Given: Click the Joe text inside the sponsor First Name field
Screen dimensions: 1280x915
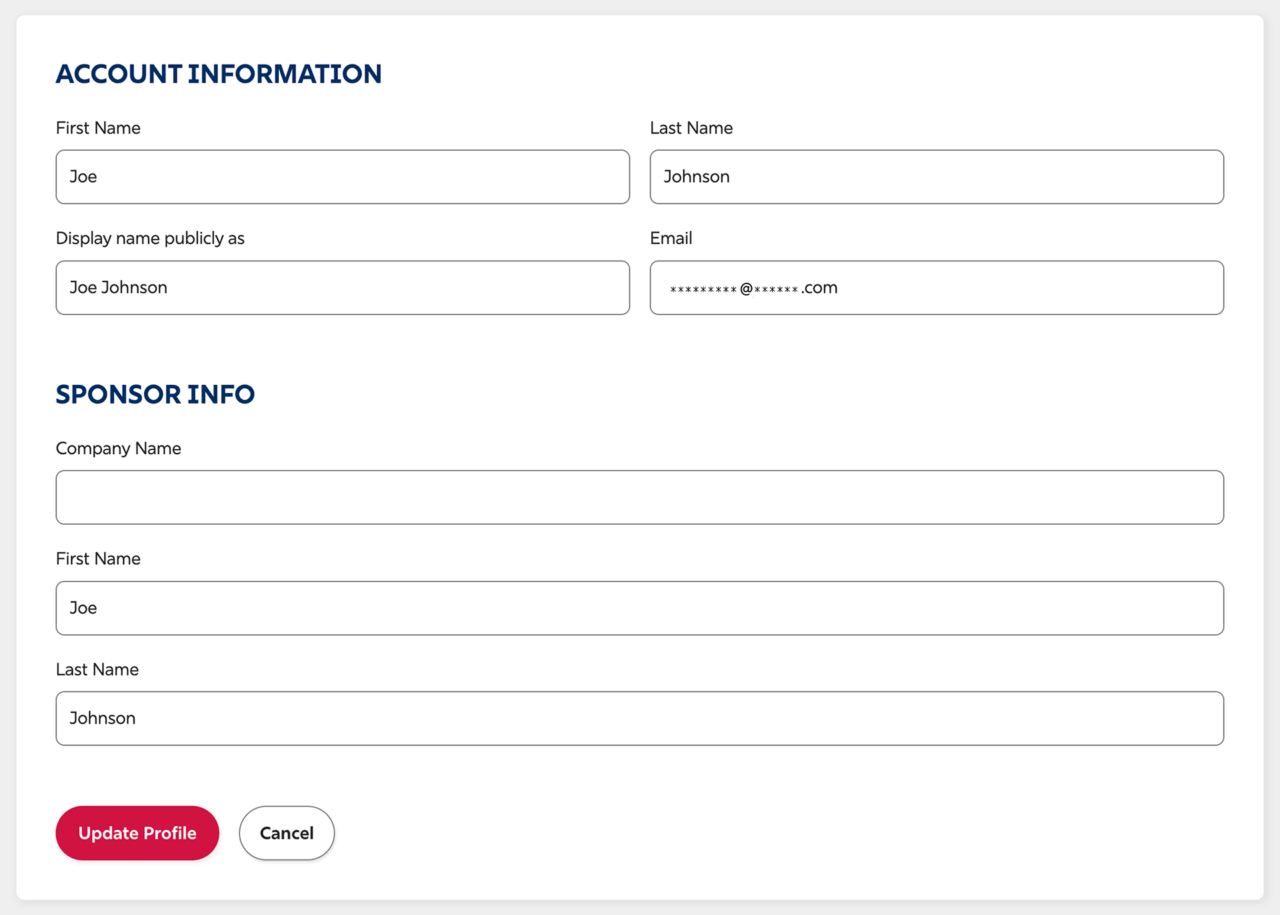Looking at the screenshot, I should point(84,607).
